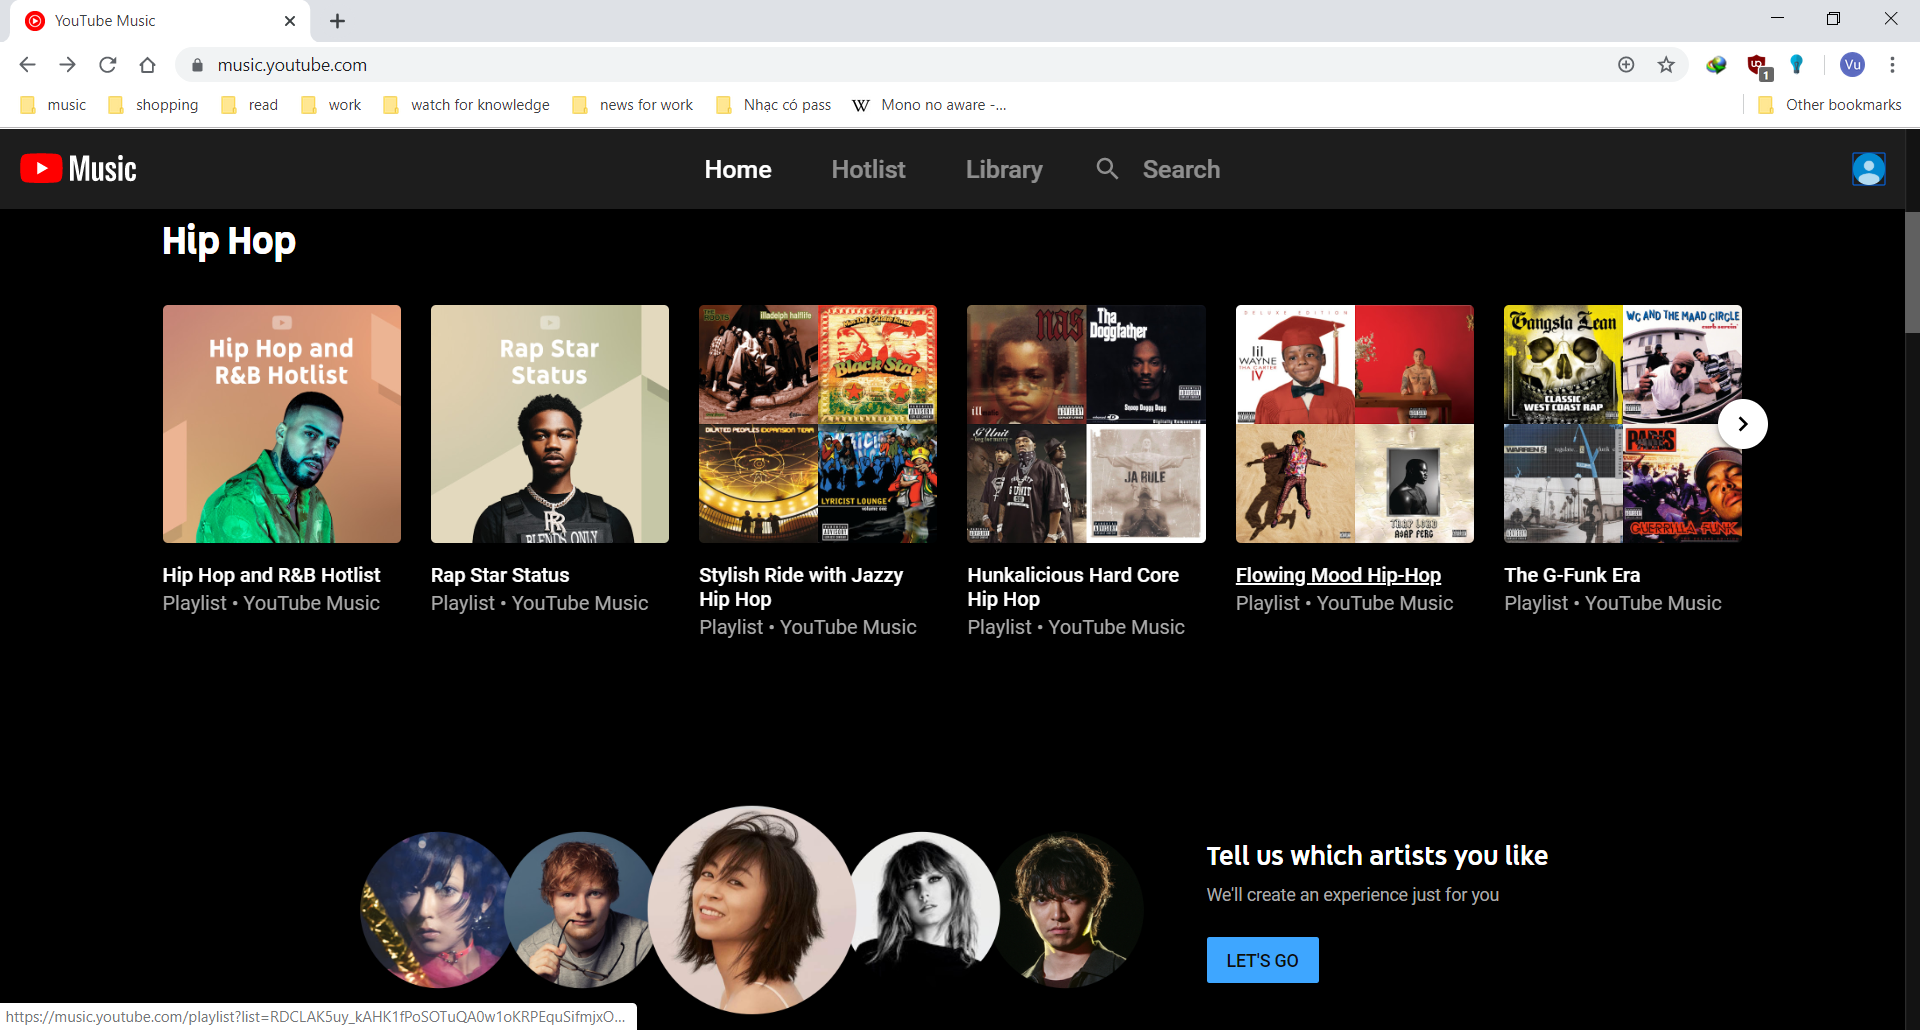Image resolution: width=1920 pixels, height=1030 pixels.
Task: Open Flowing Mood Hip-Hop title link
Action: point(1338,575)
